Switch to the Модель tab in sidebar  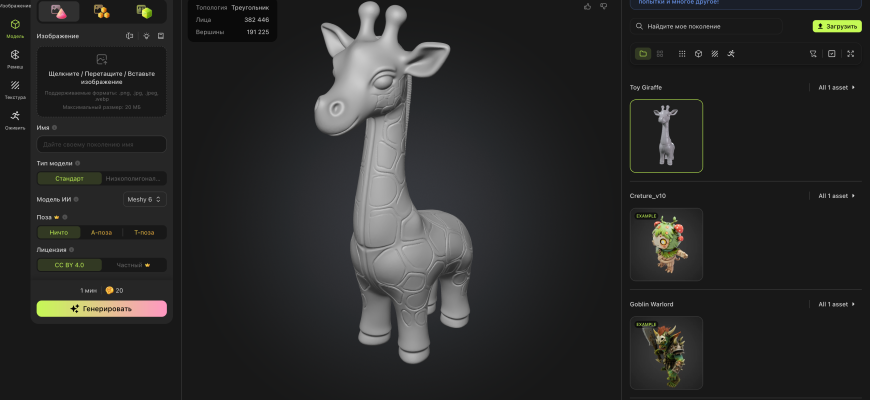pos(15,27)
